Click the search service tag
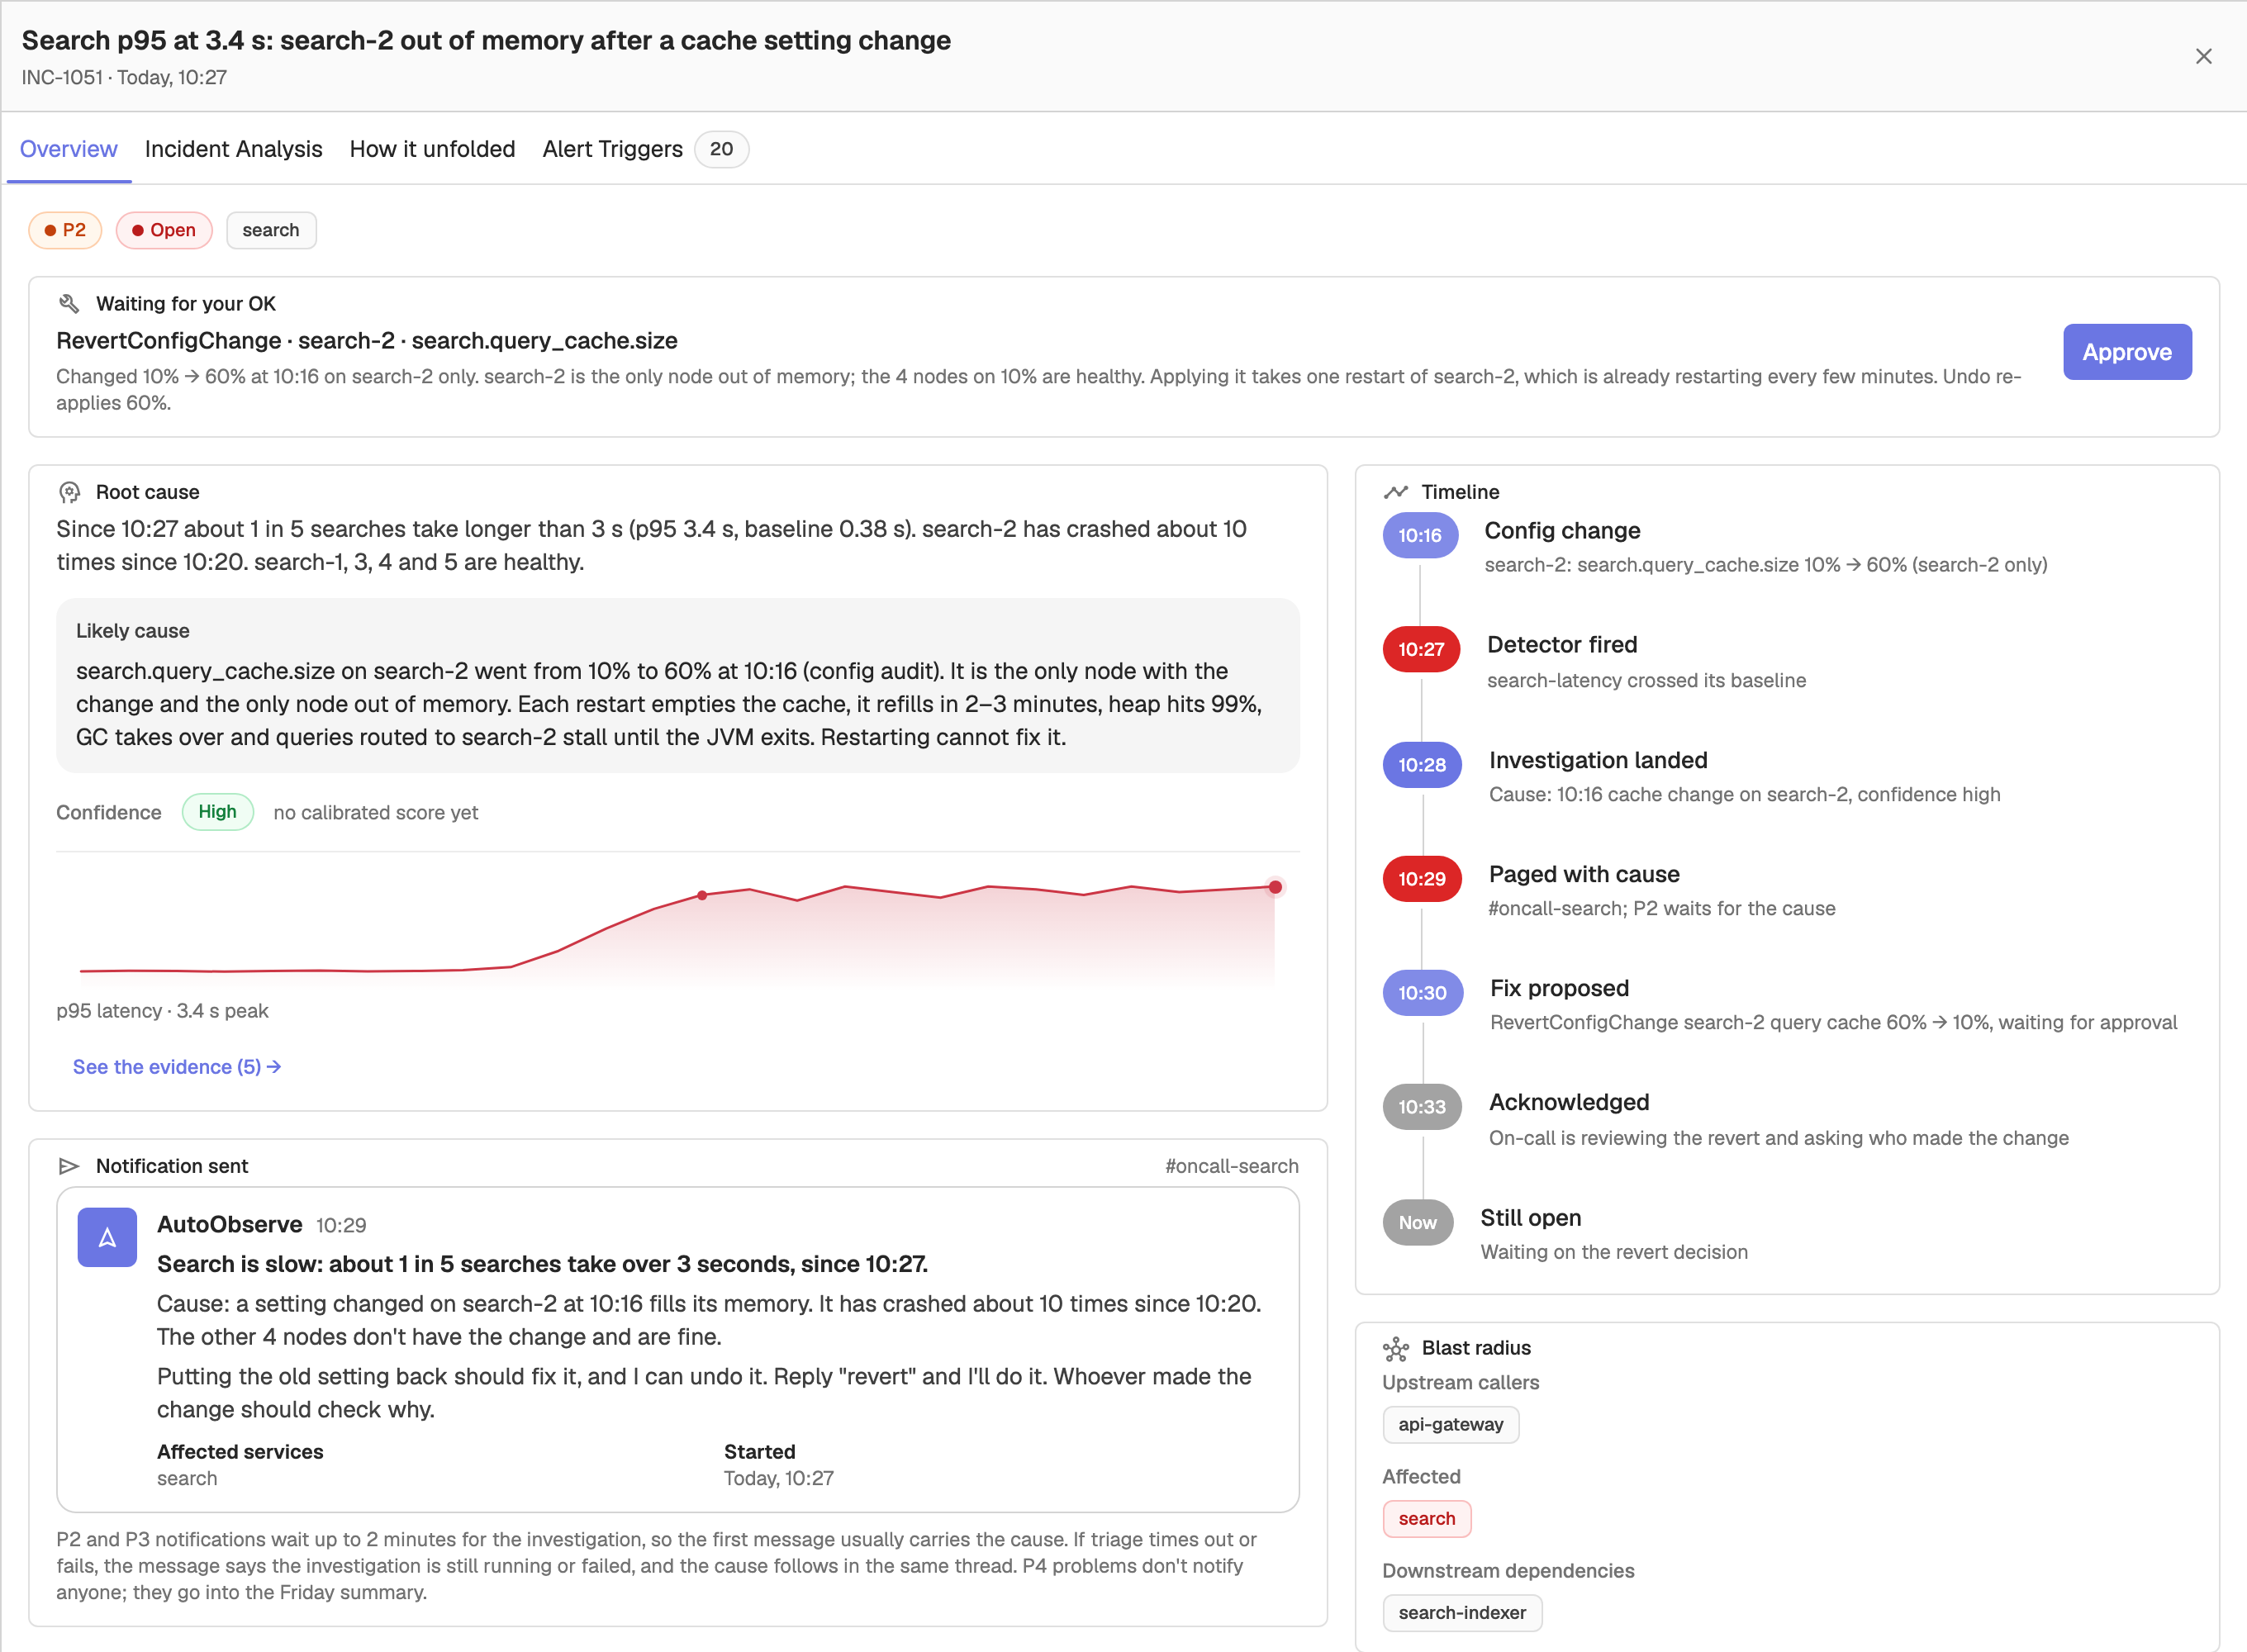The image size is (2247, 1652). pos(271,230)
